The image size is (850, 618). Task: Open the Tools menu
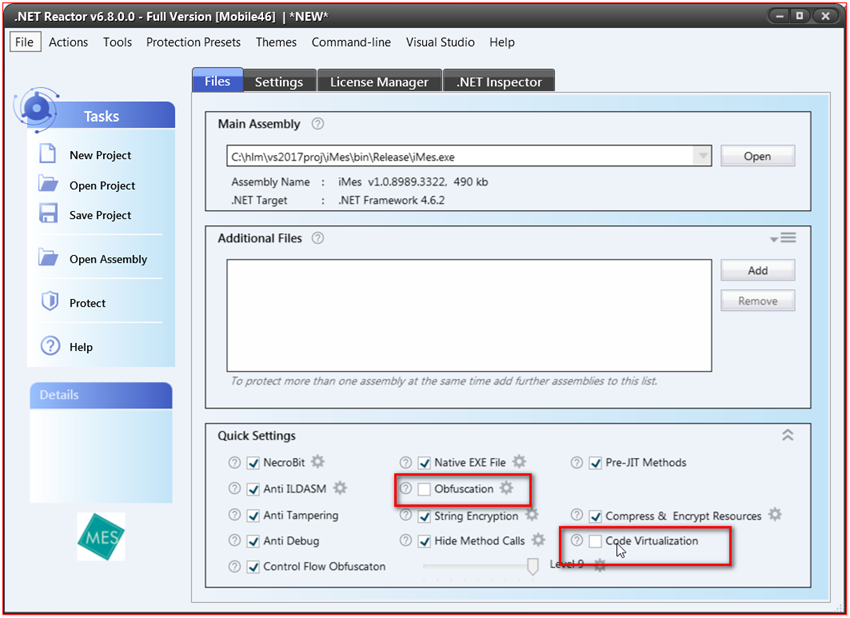118,42
